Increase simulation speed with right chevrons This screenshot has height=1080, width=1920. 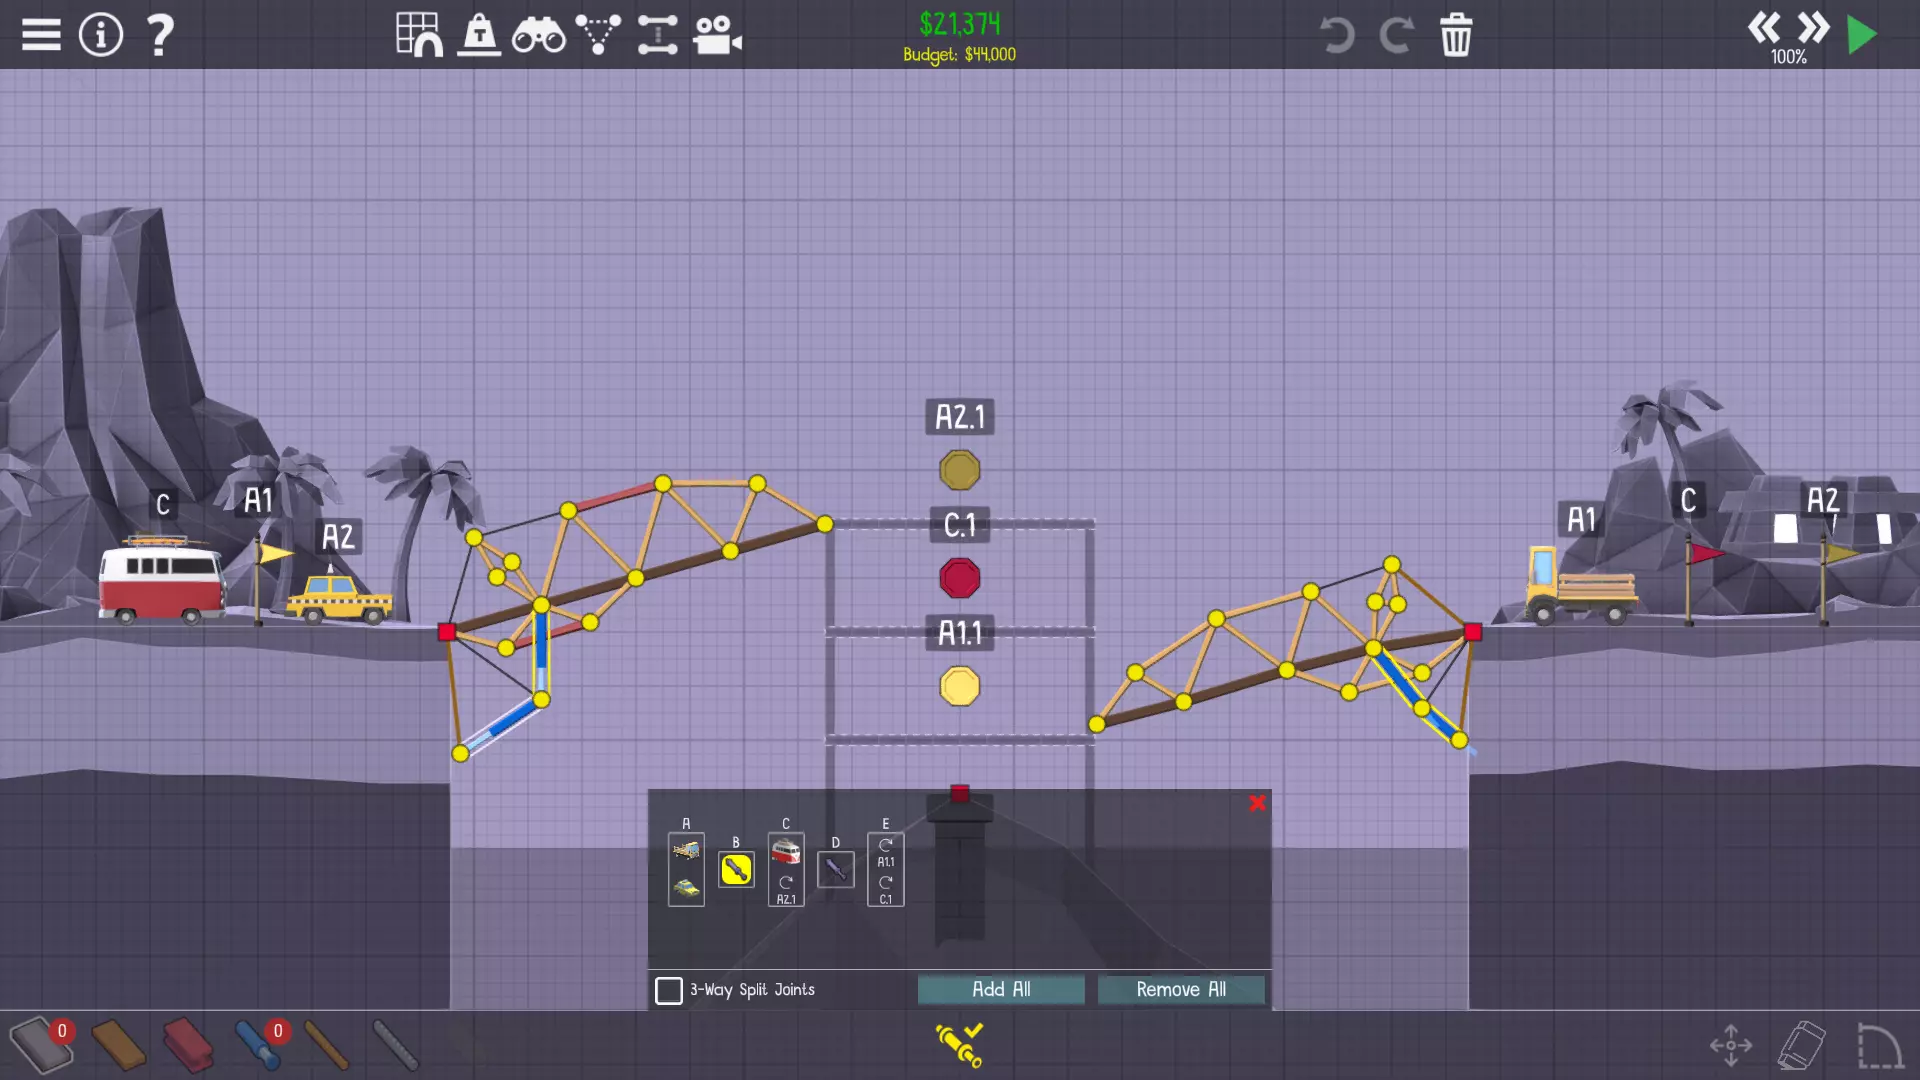point(1813,27)
